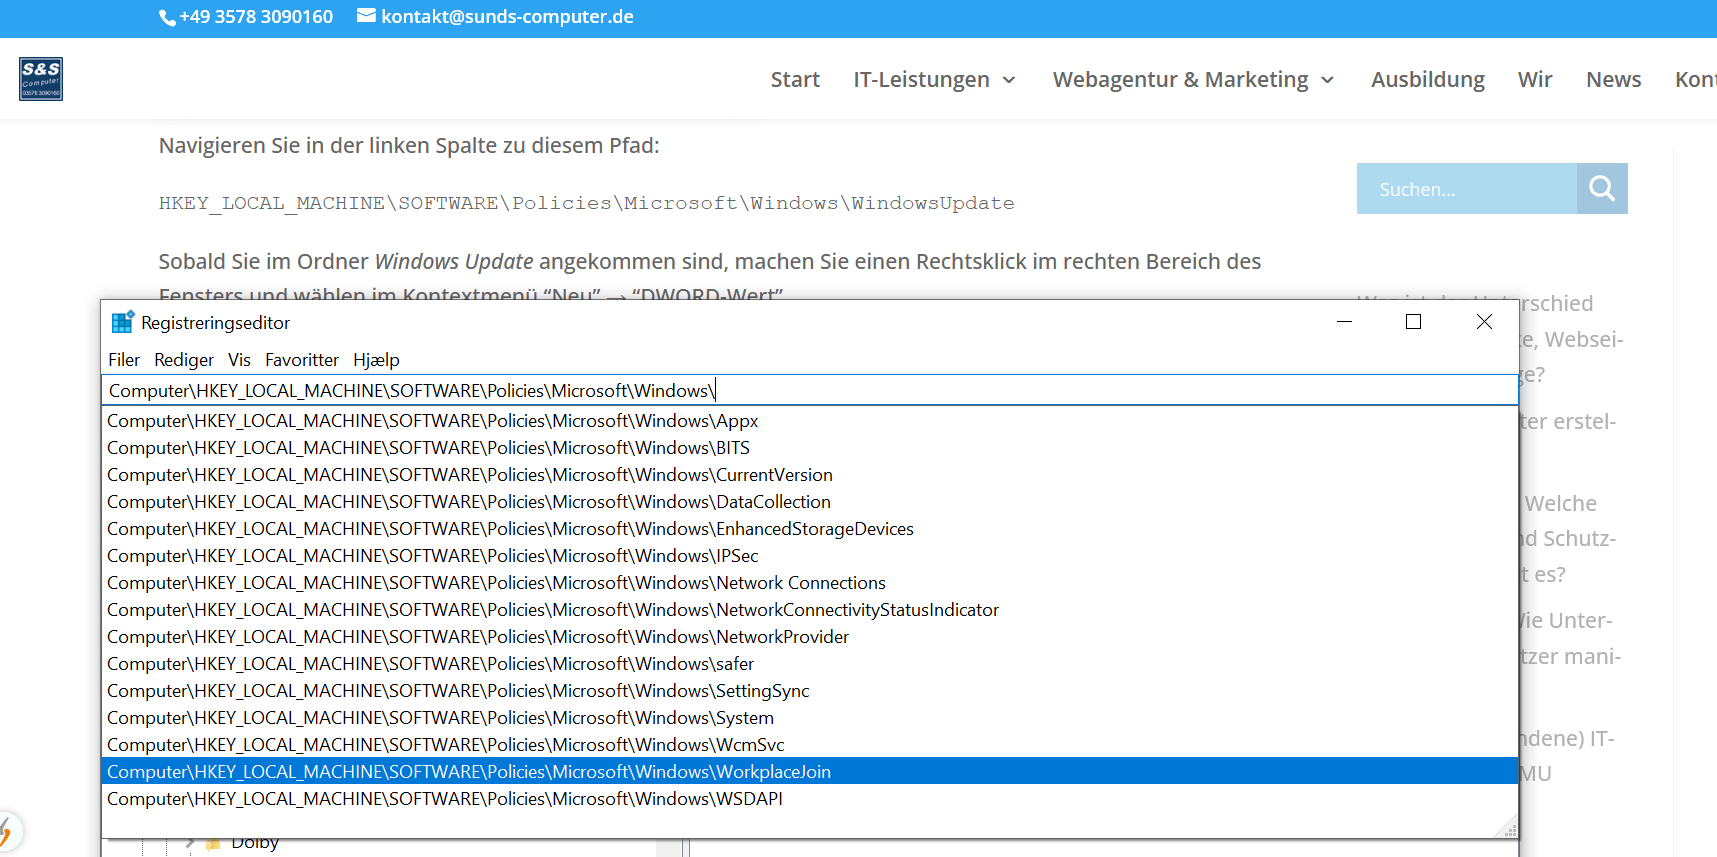Call the phone number +49 3578 3090160

pyautogui.click(x=256, y=17)
